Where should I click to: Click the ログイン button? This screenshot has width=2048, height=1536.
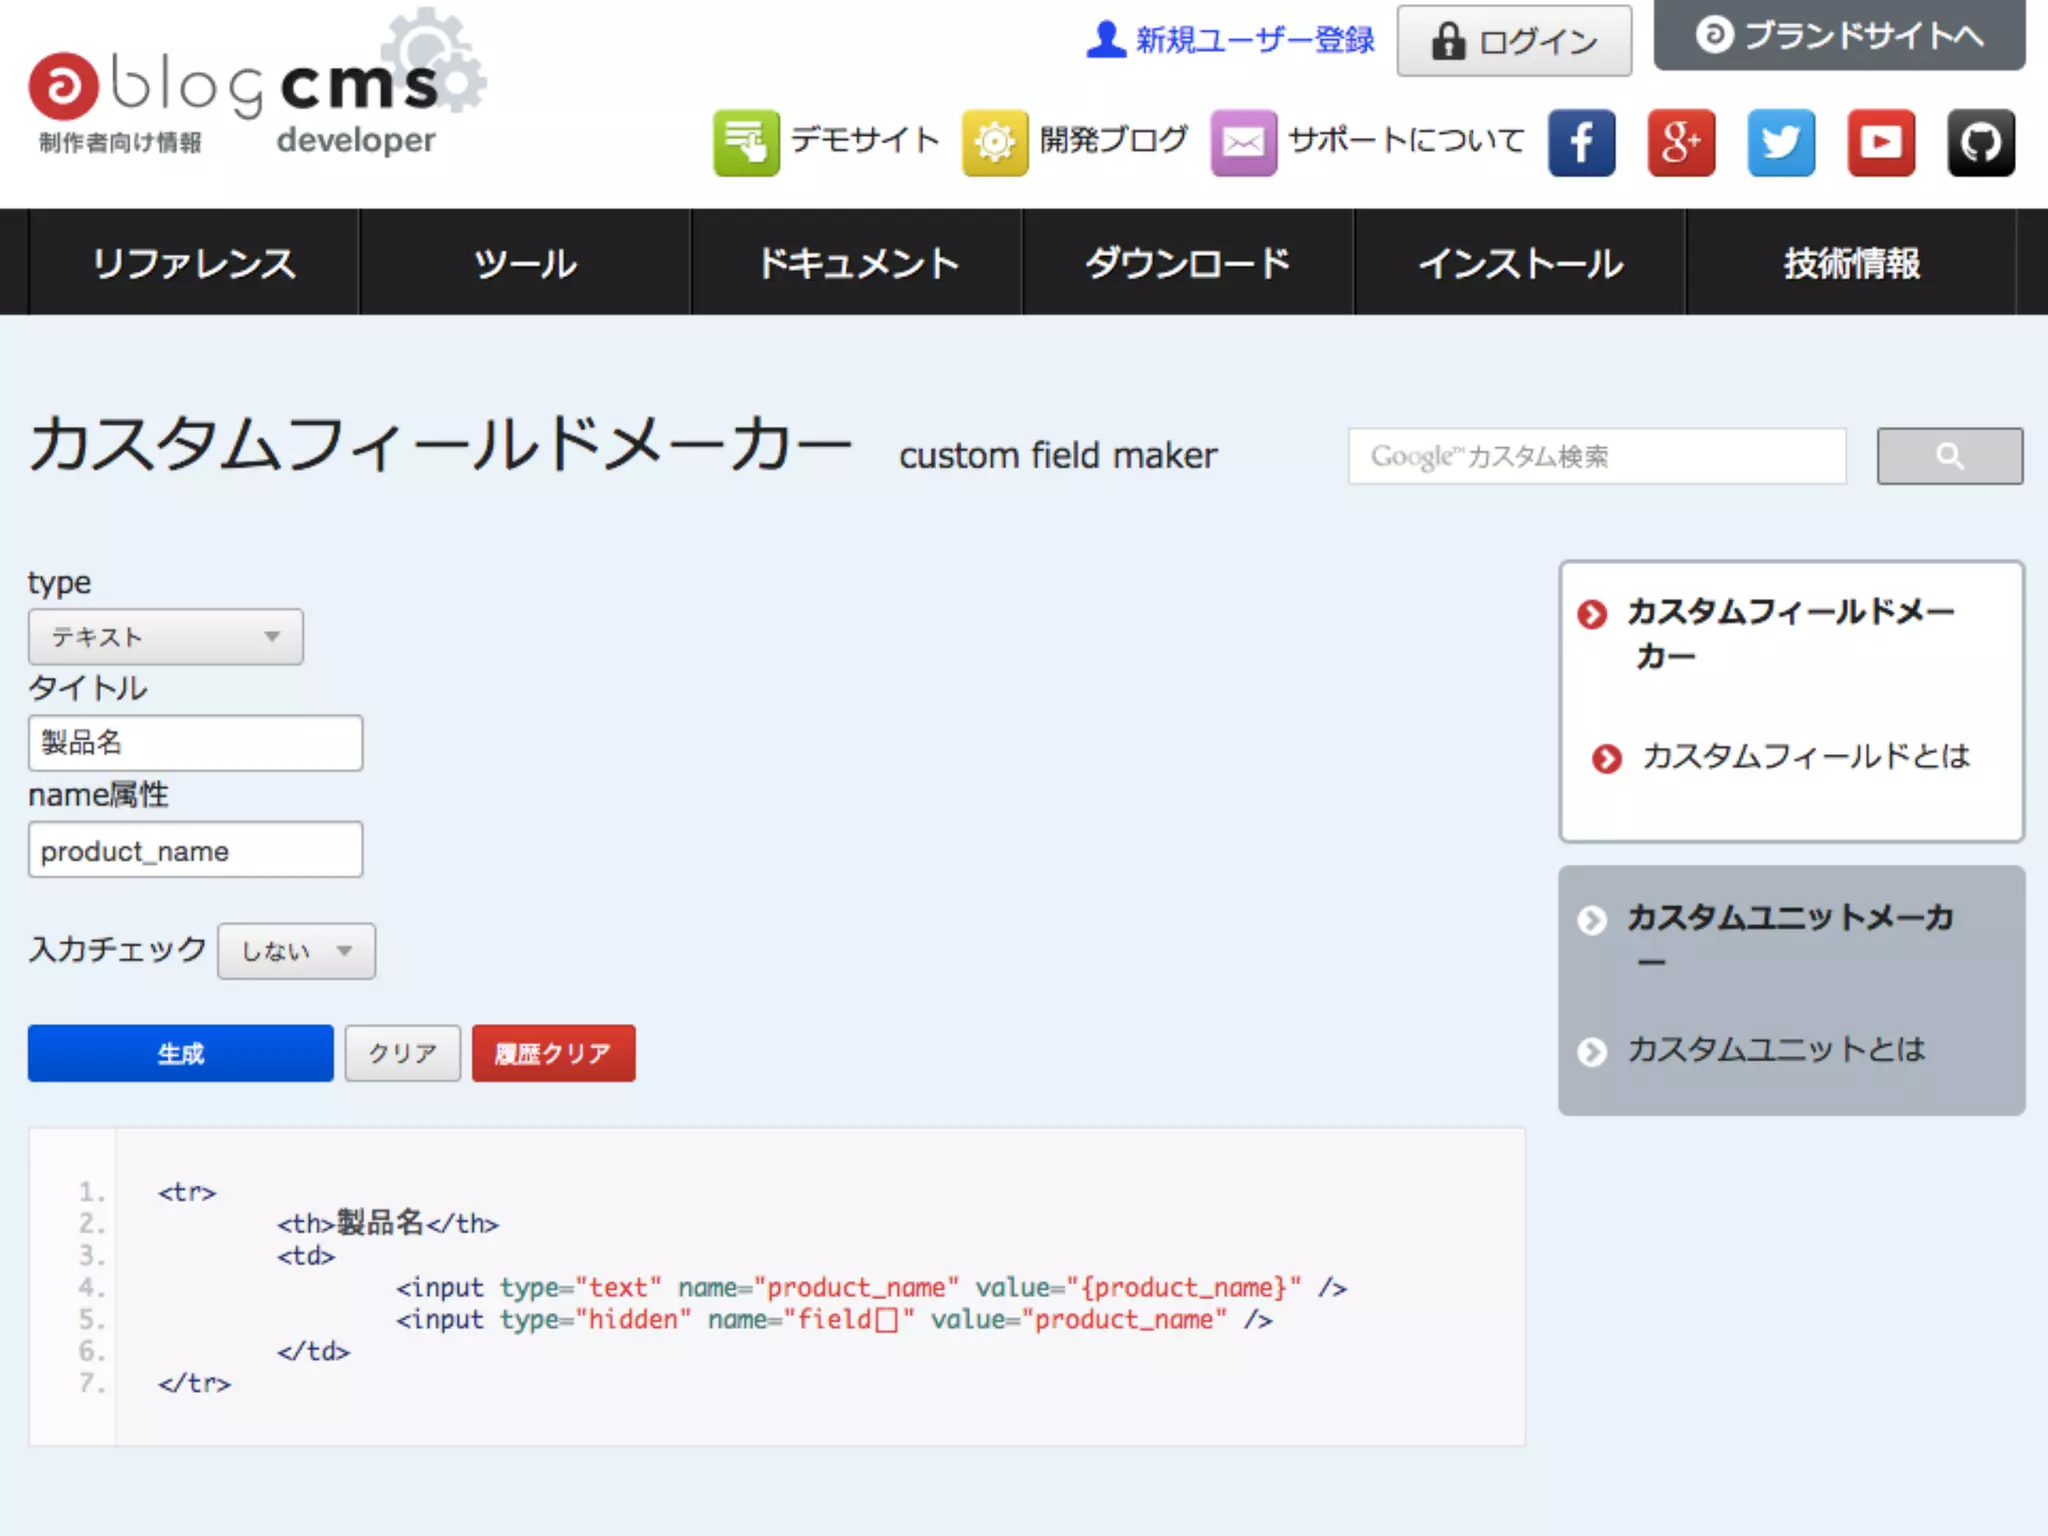tap(1514, 41)
